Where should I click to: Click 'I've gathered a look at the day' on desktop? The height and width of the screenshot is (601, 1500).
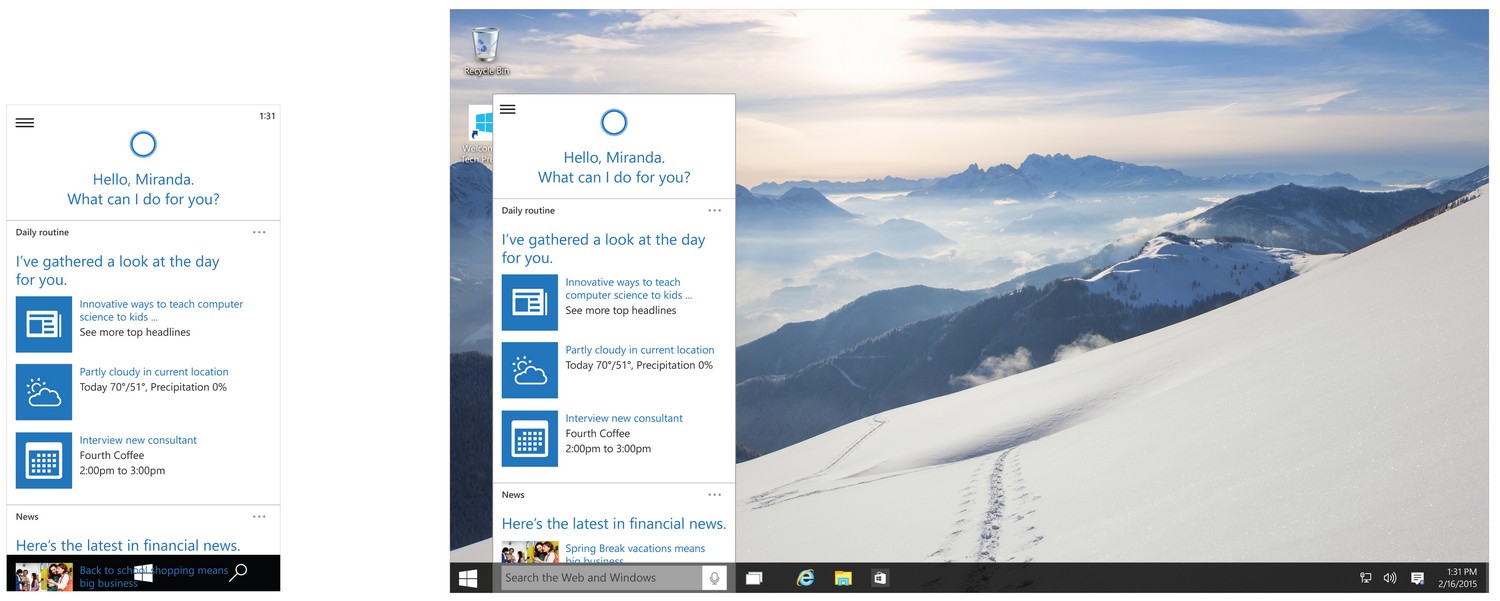[x=604, y=239]
